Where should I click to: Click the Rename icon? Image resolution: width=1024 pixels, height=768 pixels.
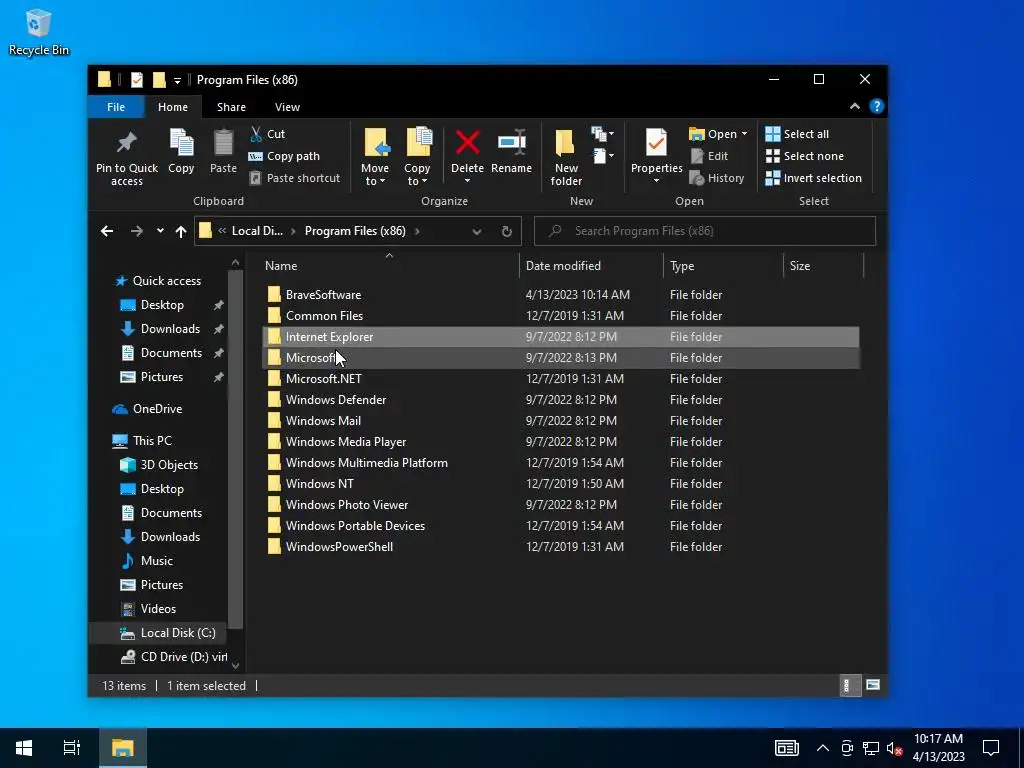click(511, 143)
